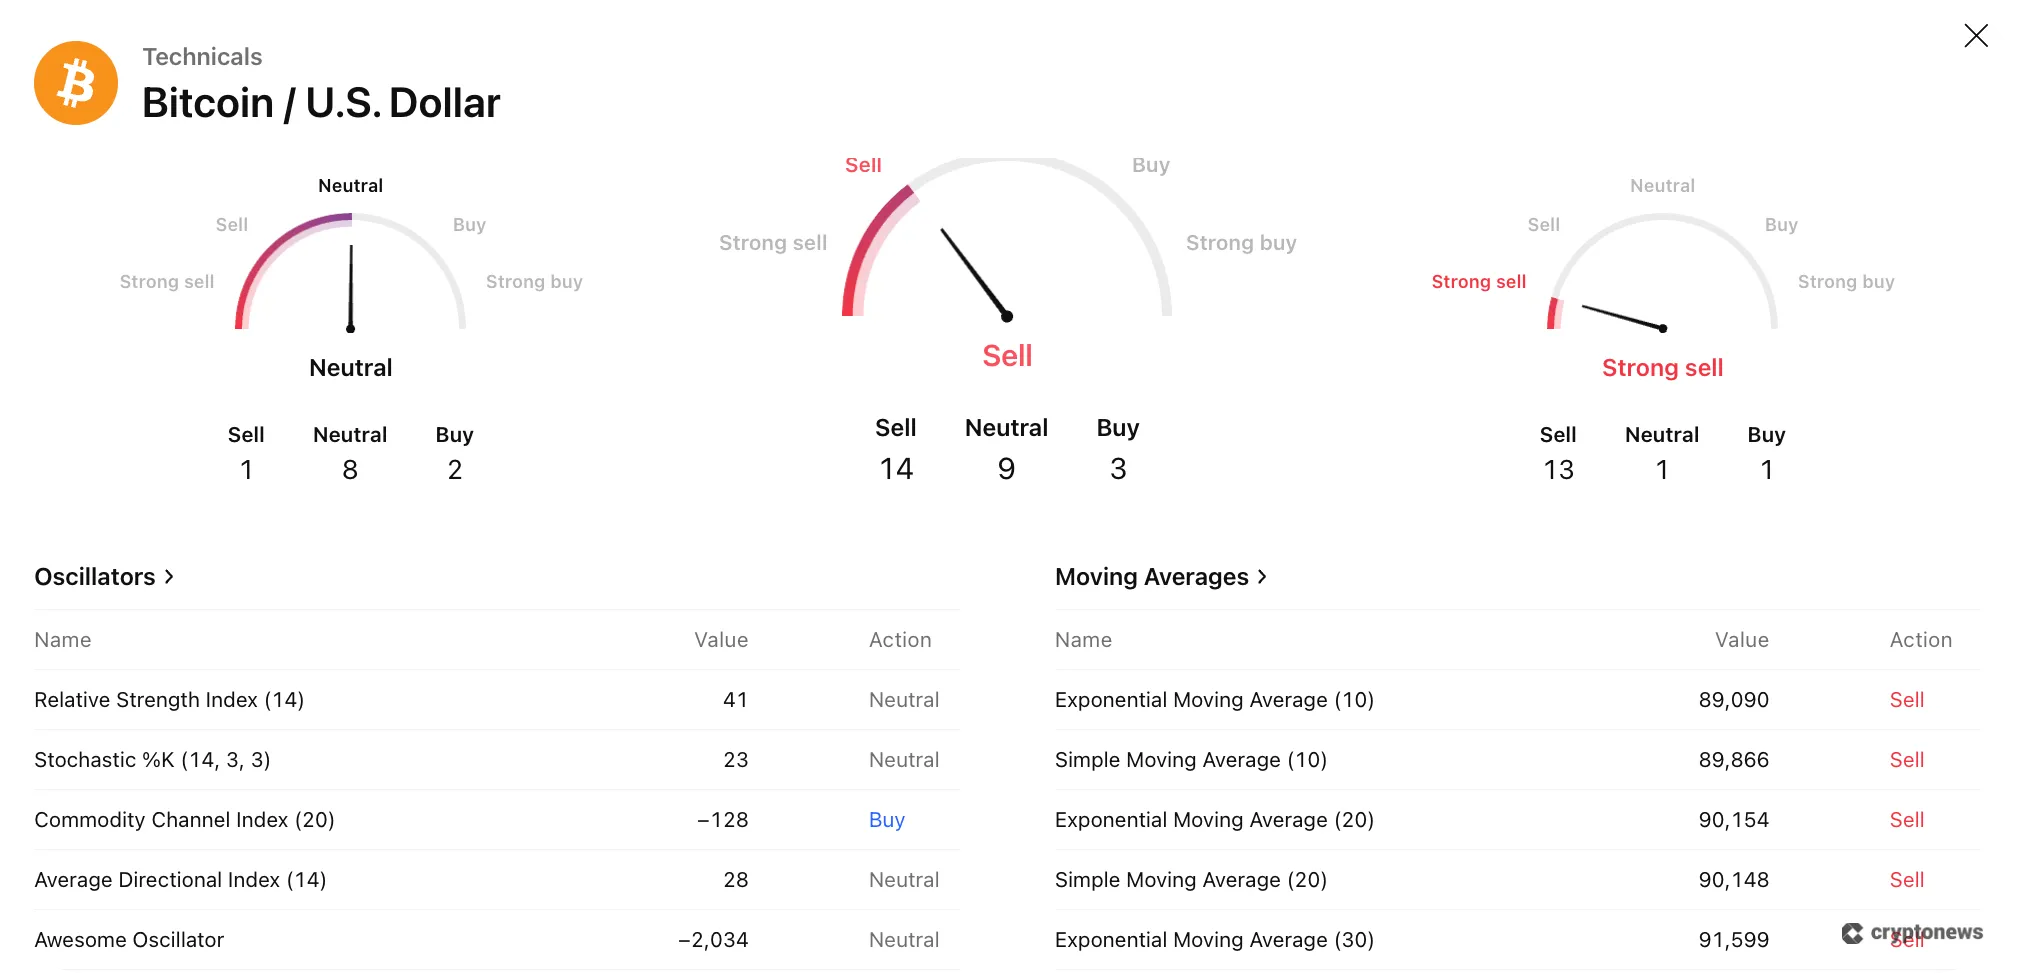Click the Strong sell label on middle gauge
Screen dimensions: 2018x974
tap(772, 242)
